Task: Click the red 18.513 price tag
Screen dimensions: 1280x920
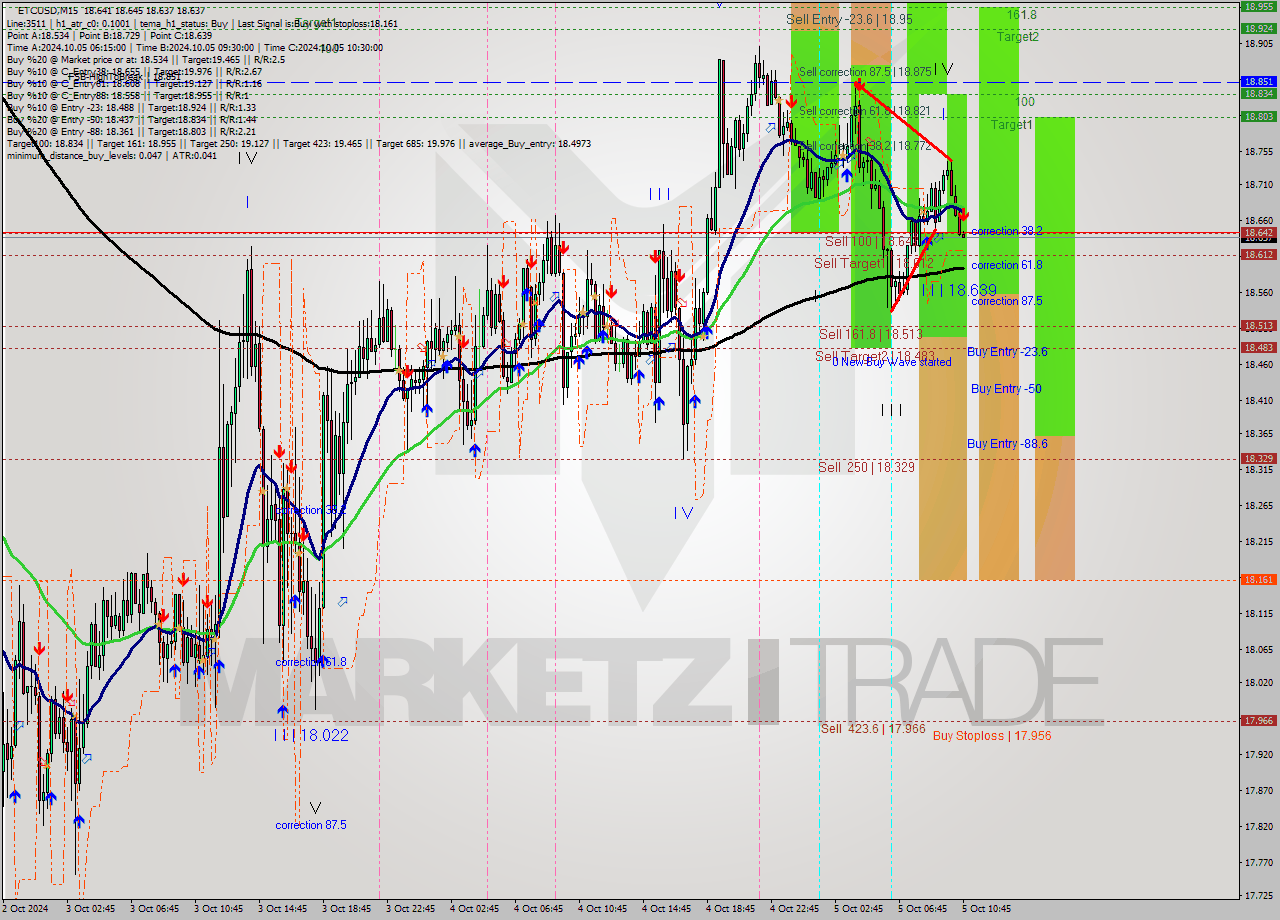Action: point(1259,325)
